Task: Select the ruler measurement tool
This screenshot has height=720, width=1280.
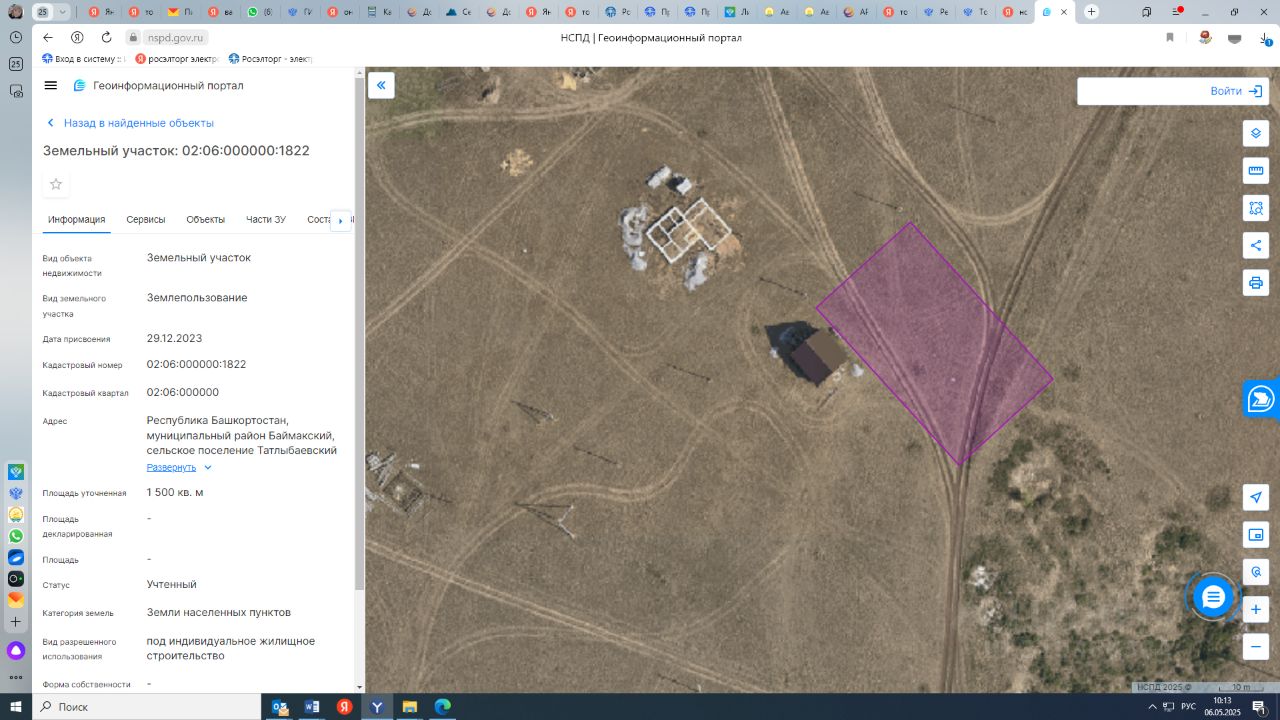Action: coord(1256,170)
